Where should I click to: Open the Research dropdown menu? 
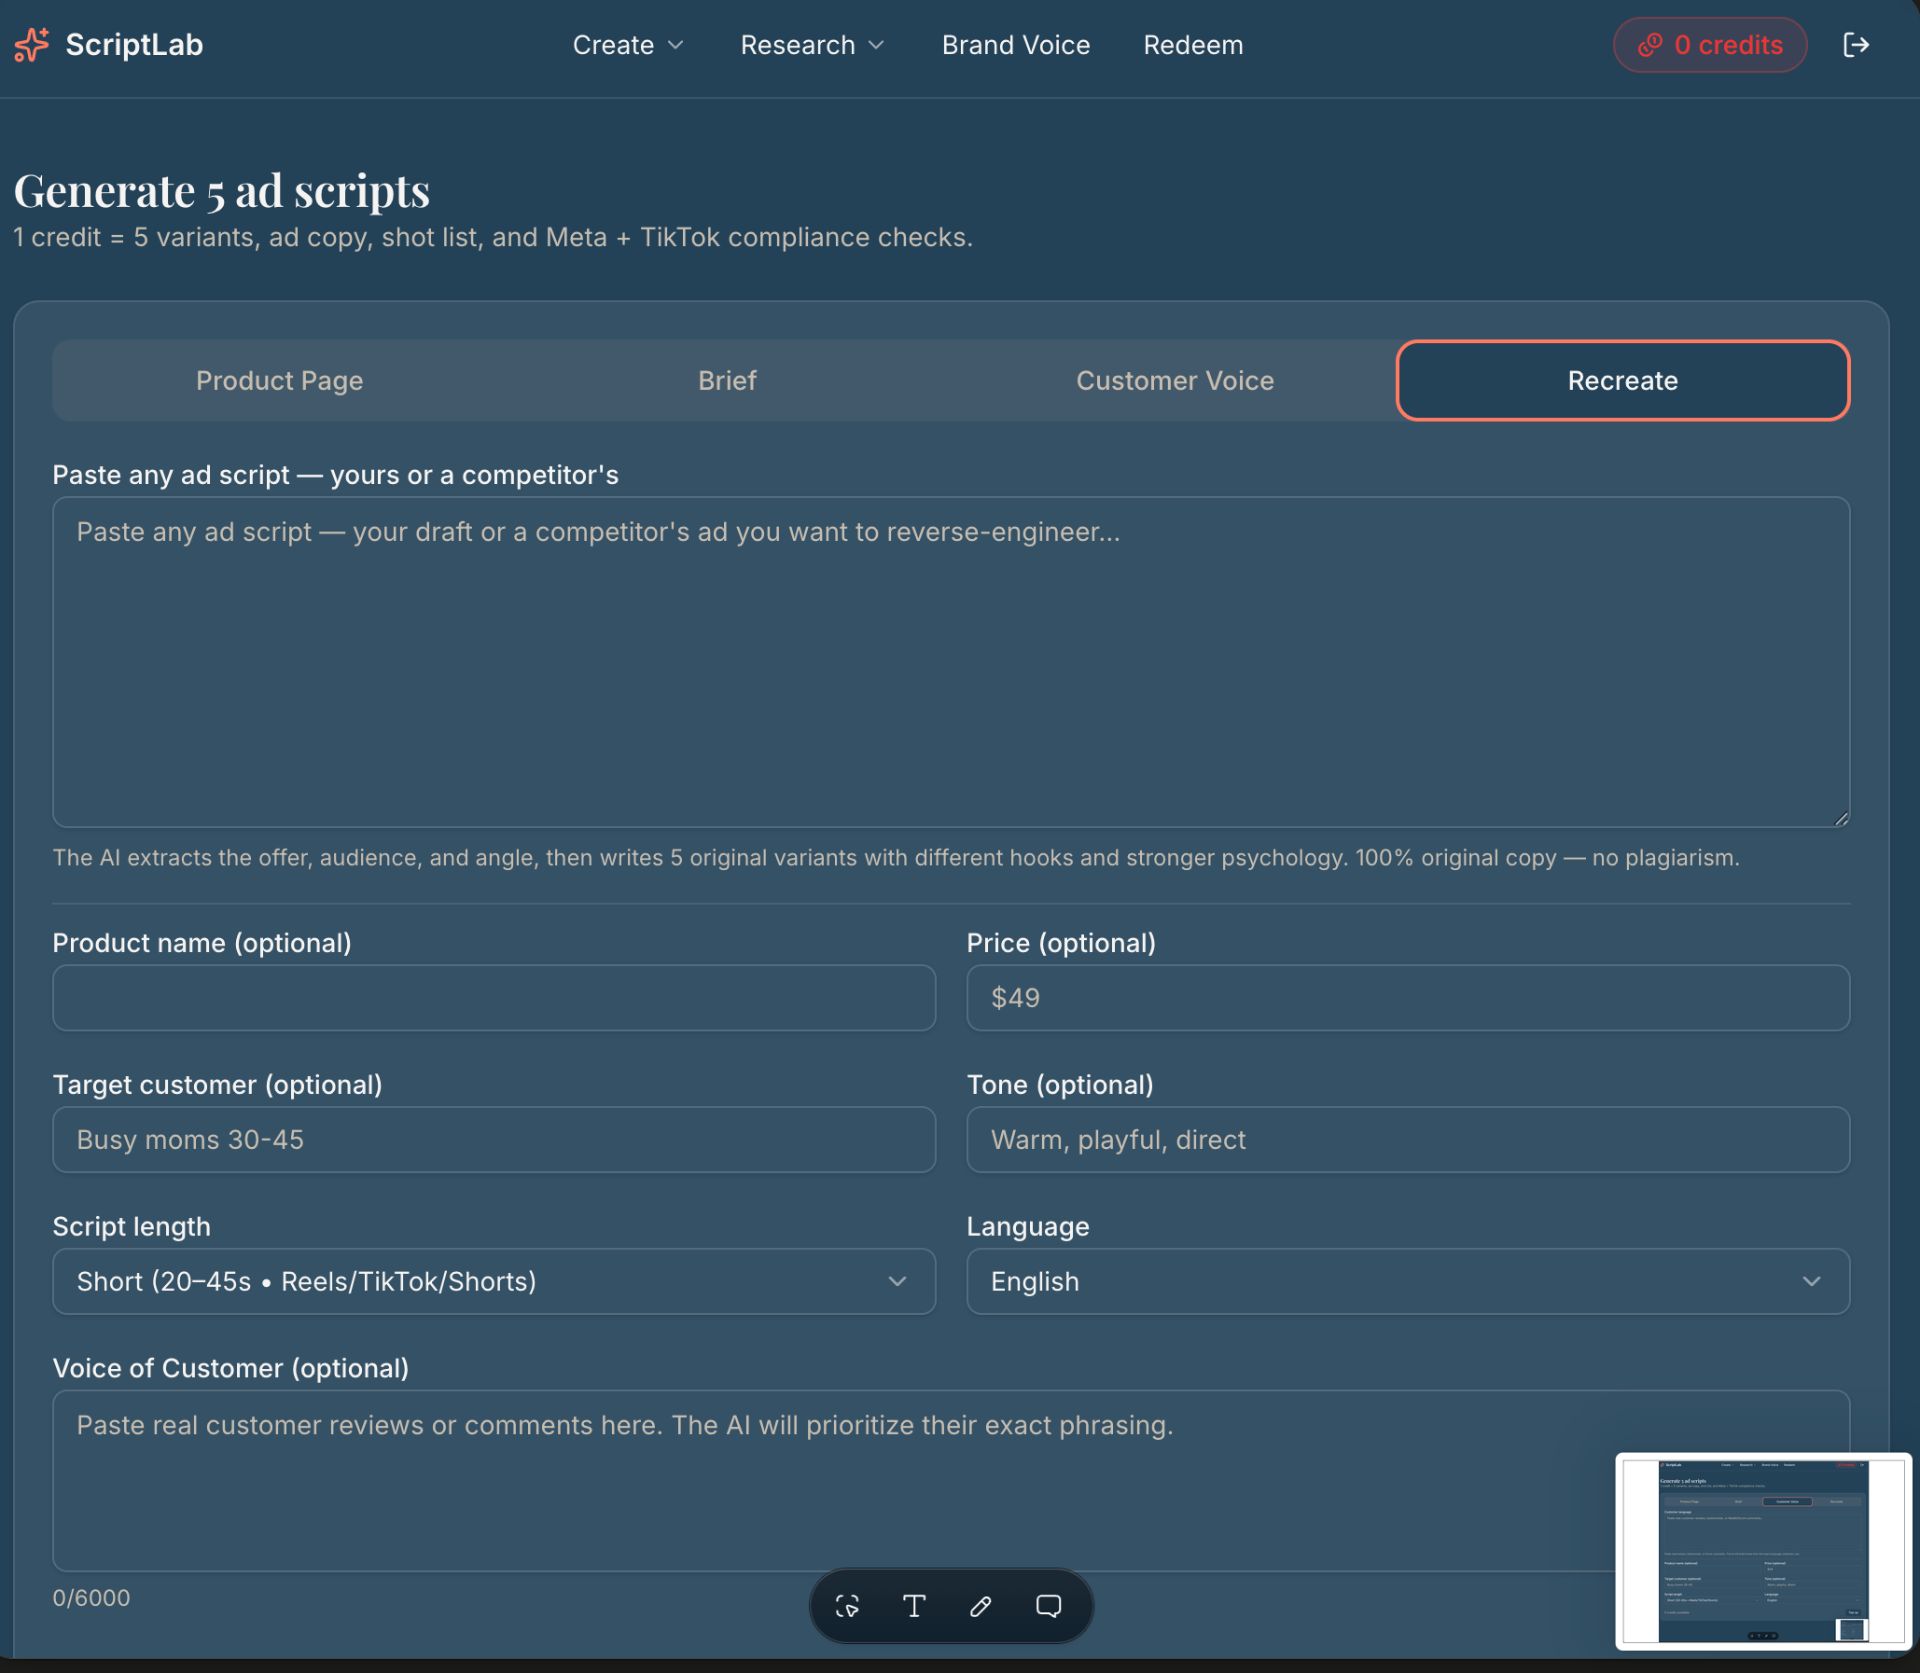tap(812, 45)
